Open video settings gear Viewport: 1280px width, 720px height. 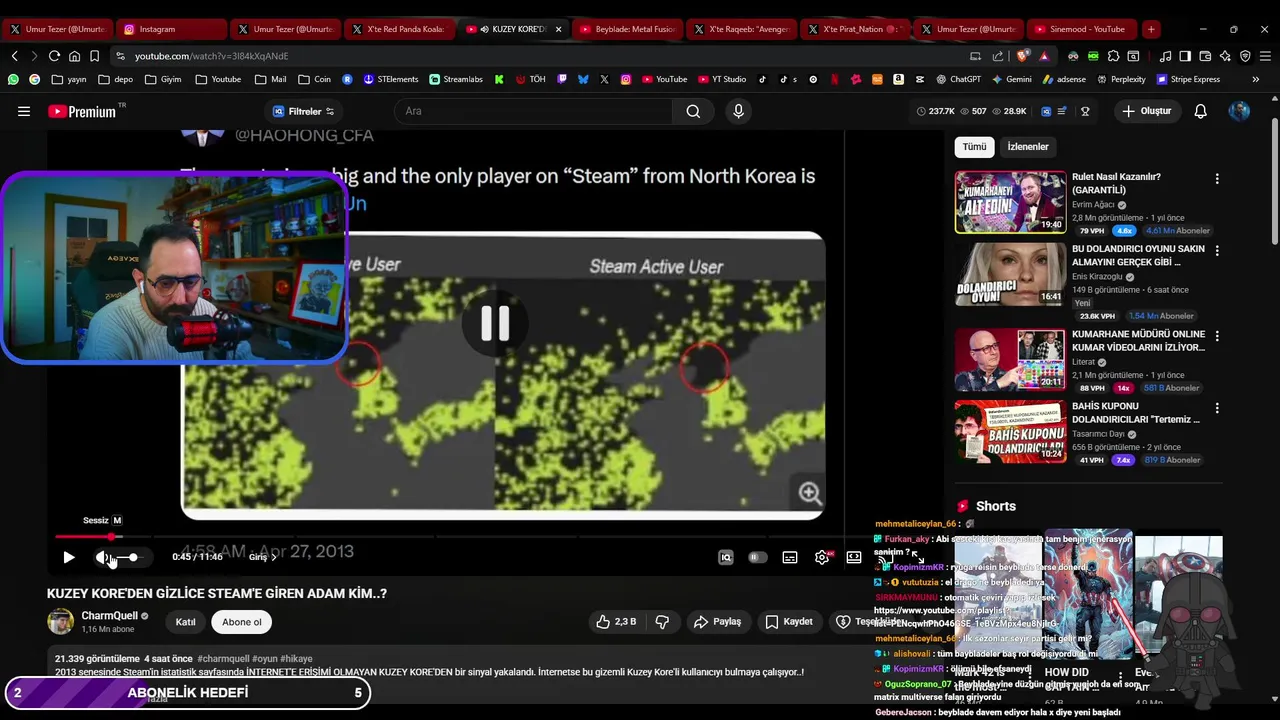(x=822, y=557)
